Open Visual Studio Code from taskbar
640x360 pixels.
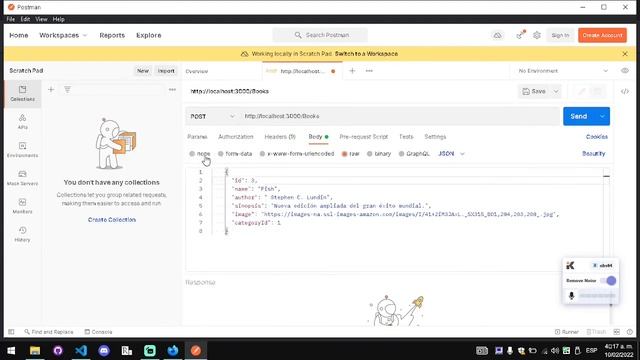81,350
